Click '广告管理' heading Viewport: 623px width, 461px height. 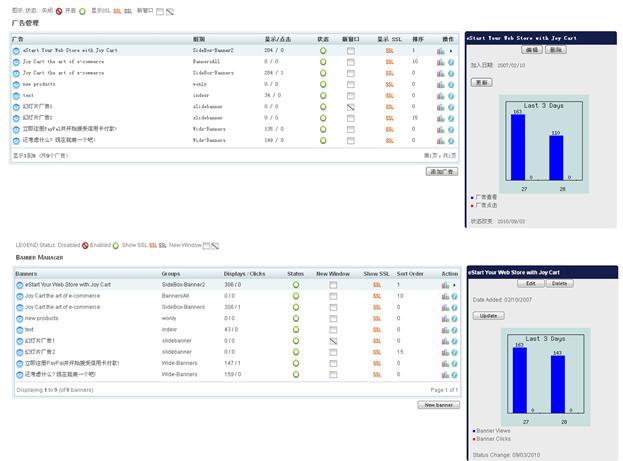25,23
